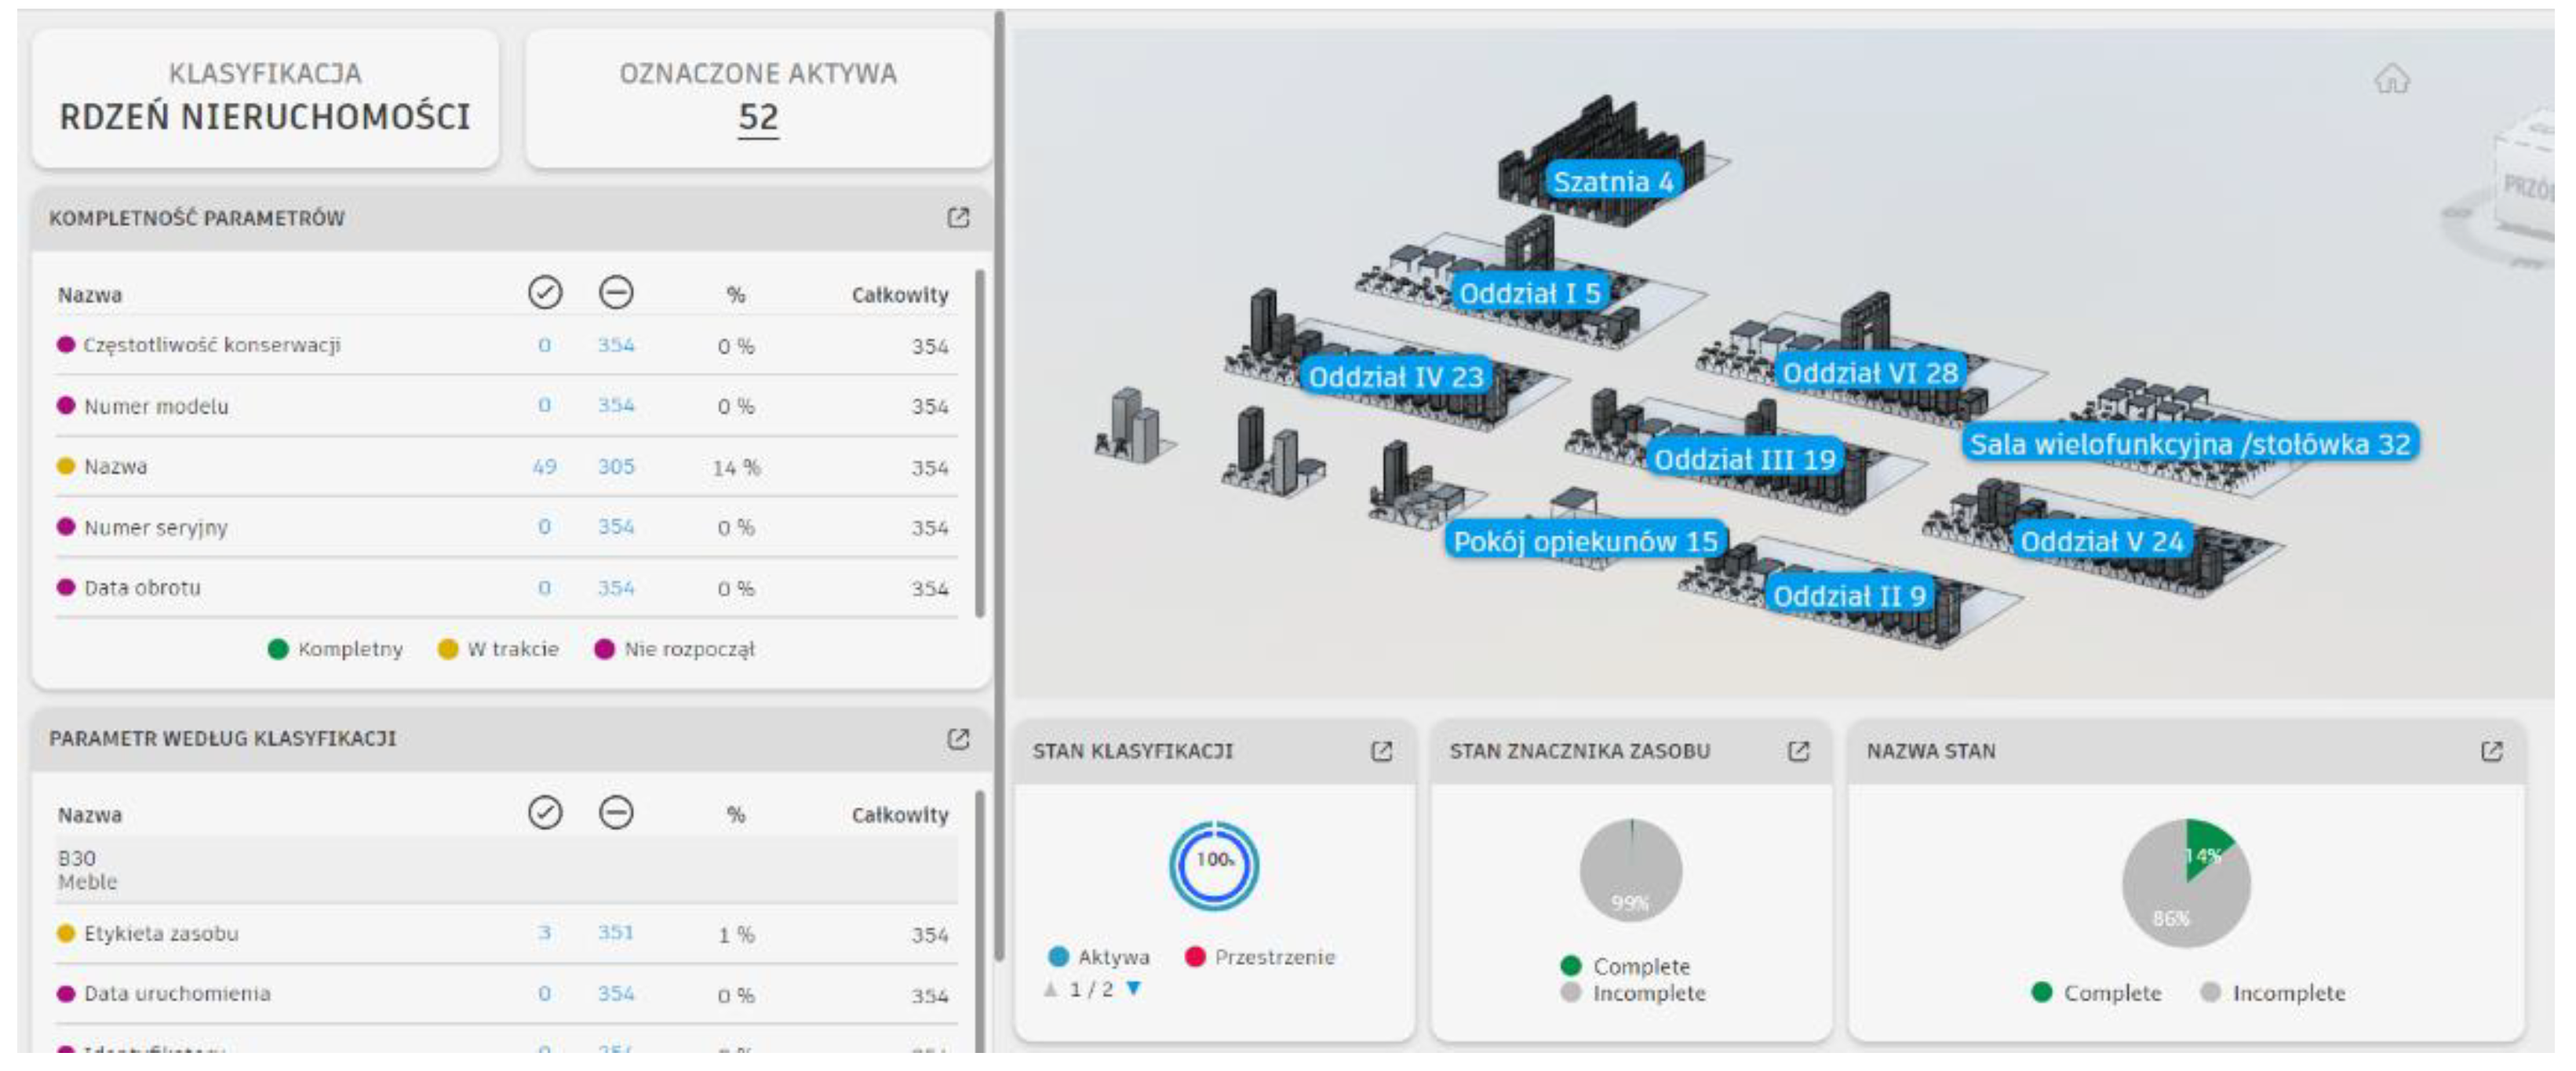The image size is (2576, 1071).
Task: Open Kompletność Parametrów panel in expanded view
Action: coord(957,218)
